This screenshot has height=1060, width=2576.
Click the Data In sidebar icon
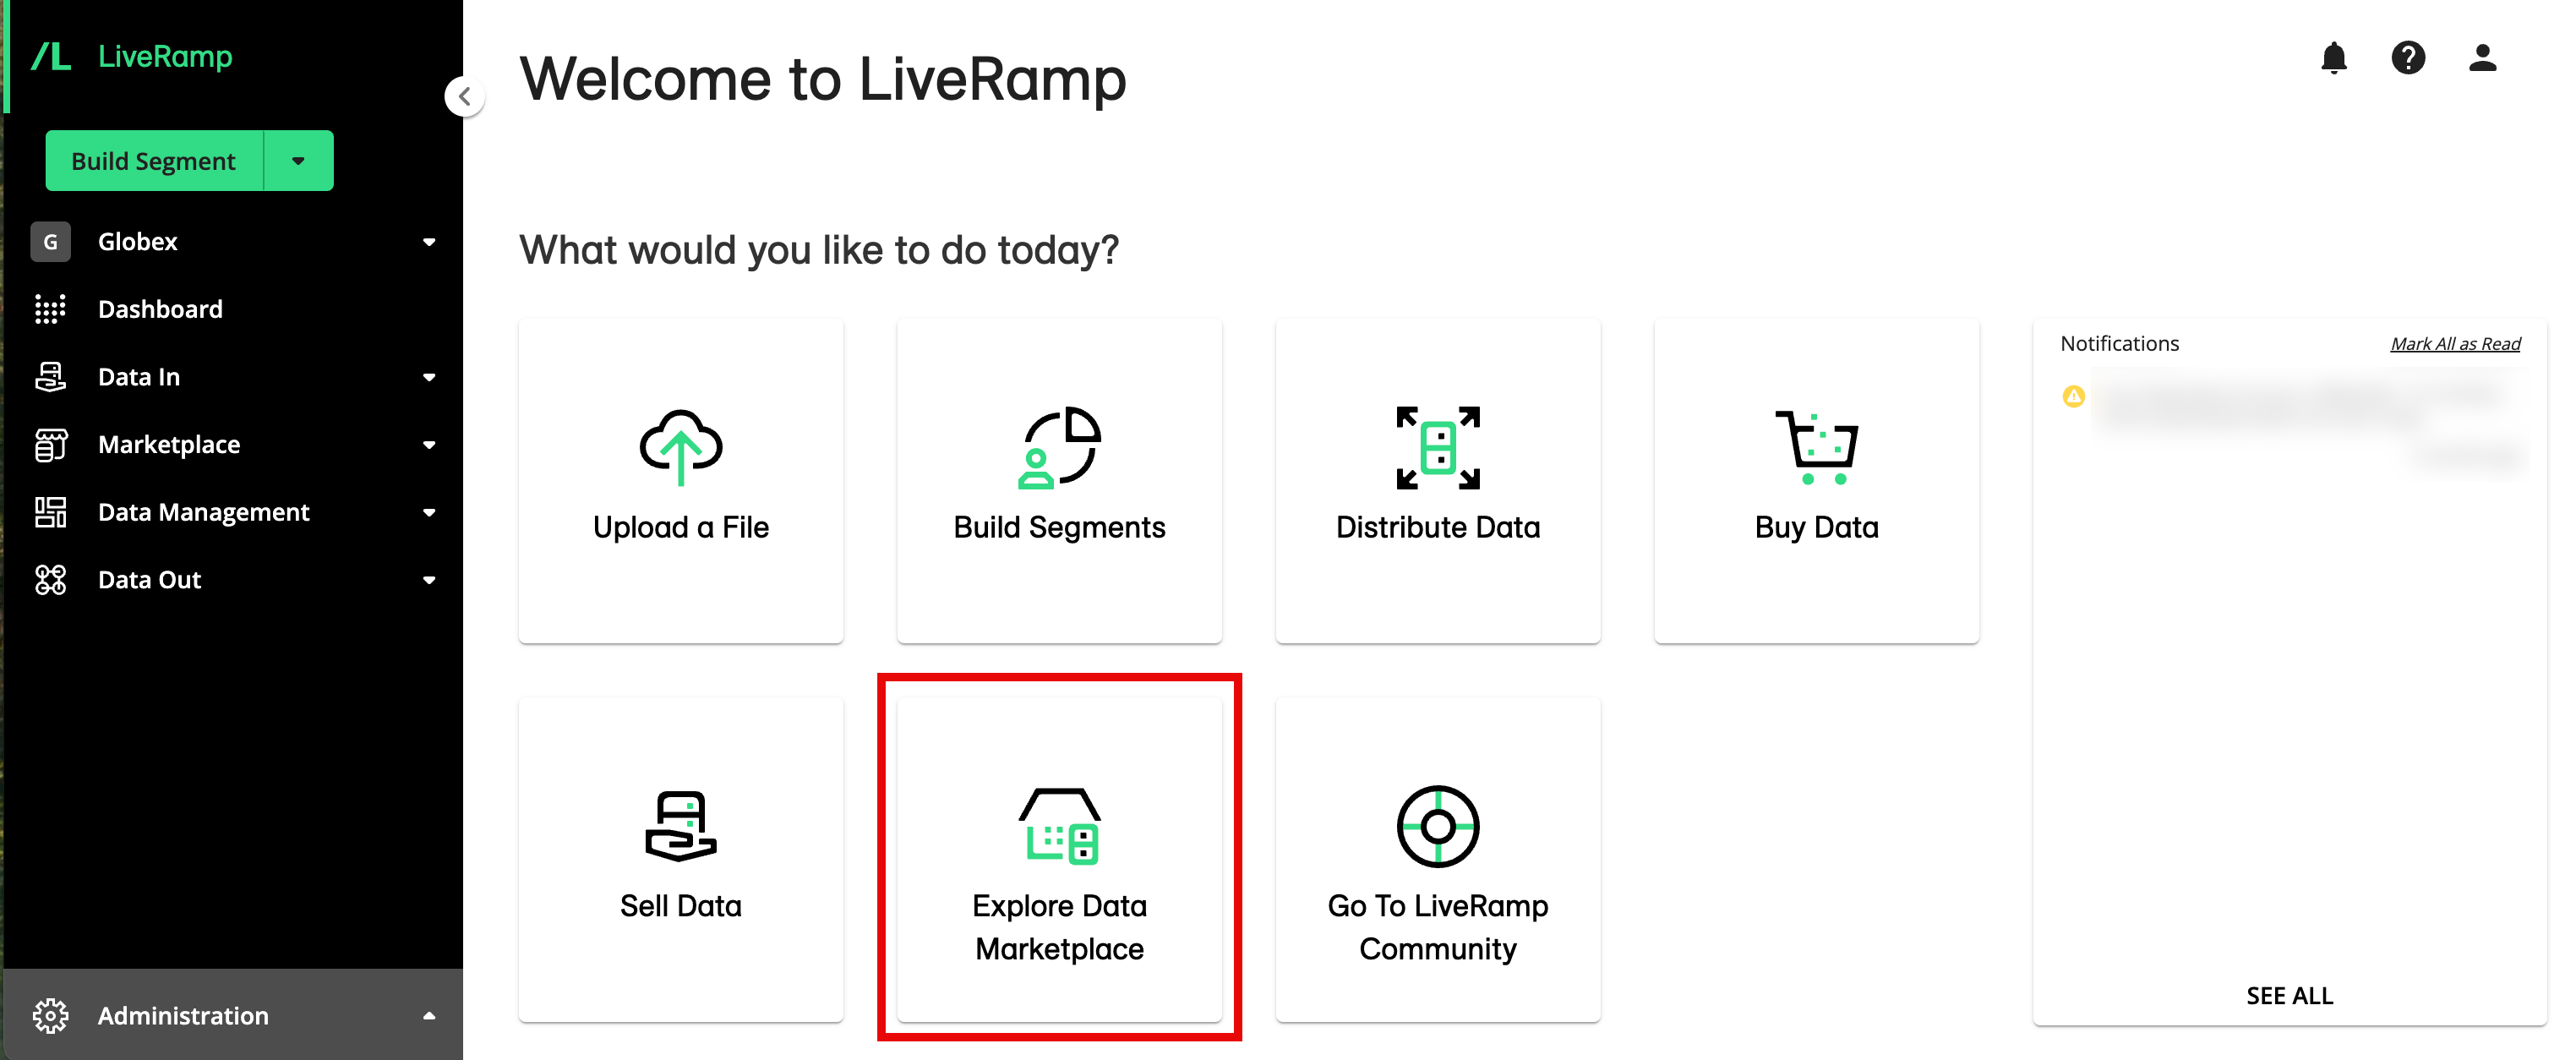click(x=50, y=377)
